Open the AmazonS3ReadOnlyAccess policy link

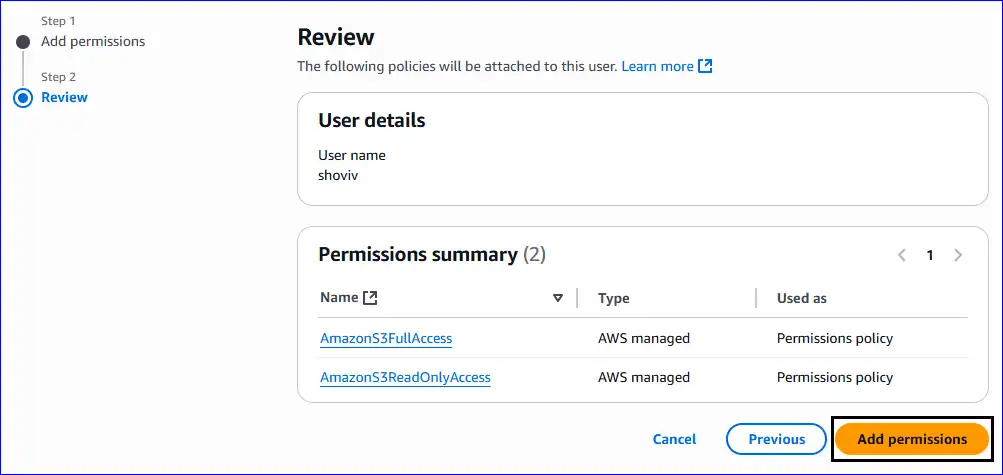[405, 377]
